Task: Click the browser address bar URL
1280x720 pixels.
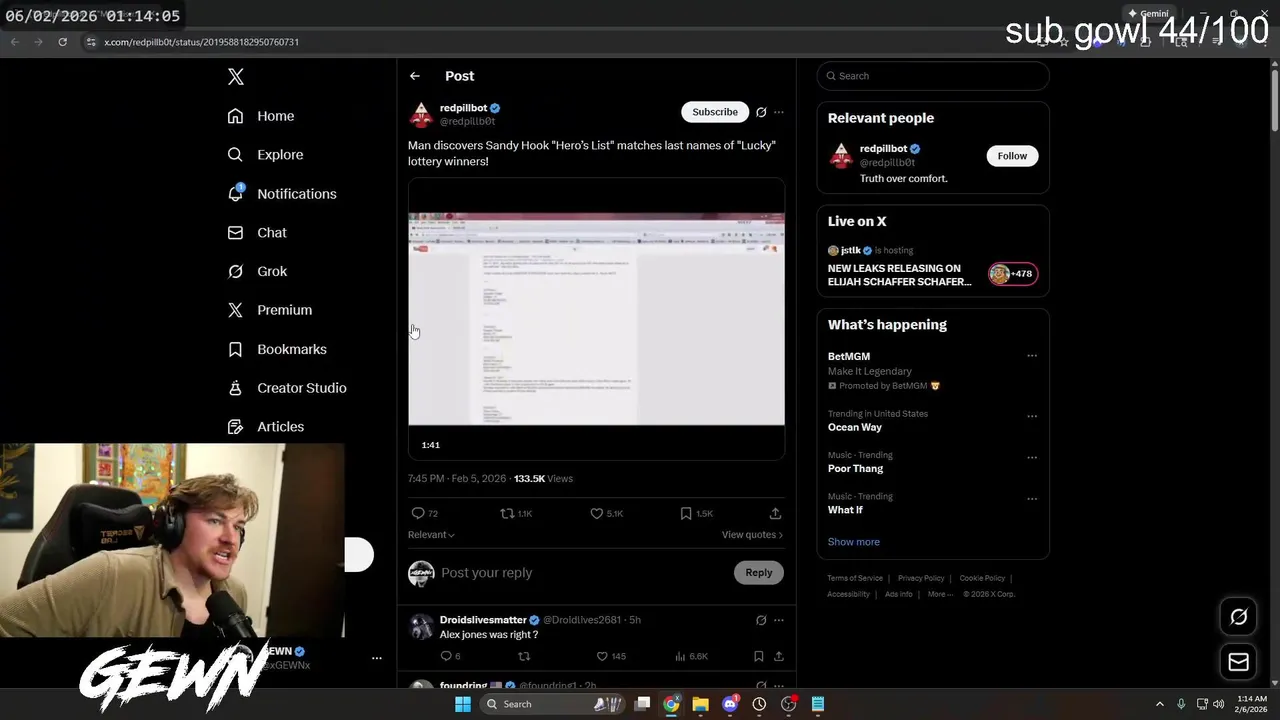Action: click(x=202, y=42)
